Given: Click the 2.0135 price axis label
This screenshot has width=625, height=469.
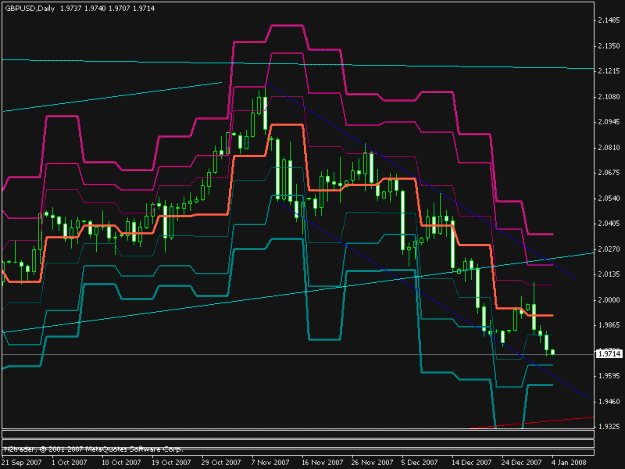Looking at the screenshot, I should [x=609, y=274].
